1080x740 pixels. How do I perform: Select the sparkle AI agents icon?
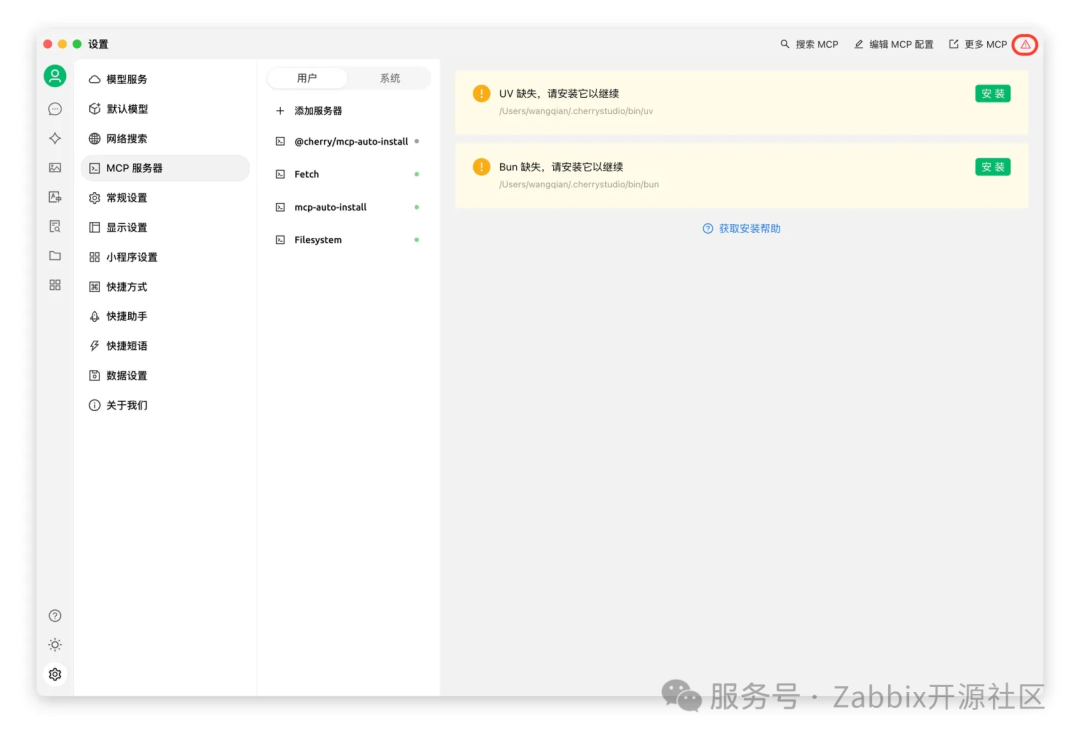pos(55,138)
